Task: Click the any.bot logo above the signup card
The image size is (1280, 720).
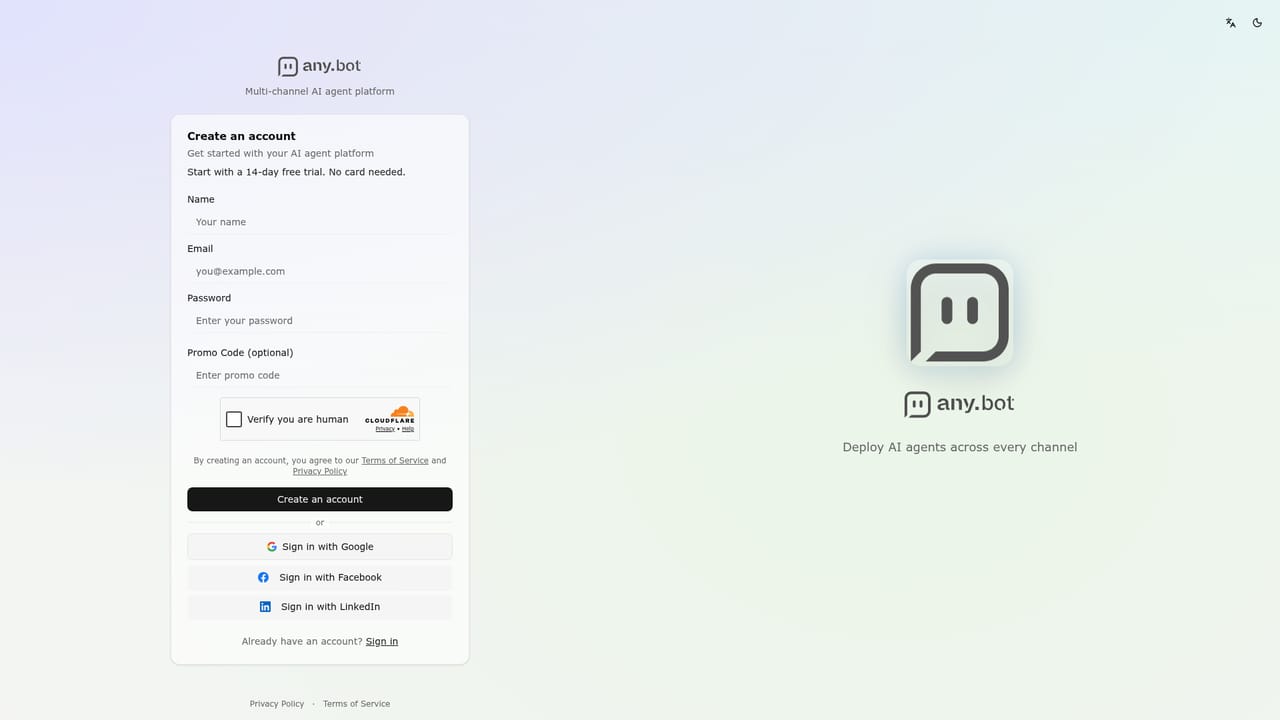Action: [319, 66]
